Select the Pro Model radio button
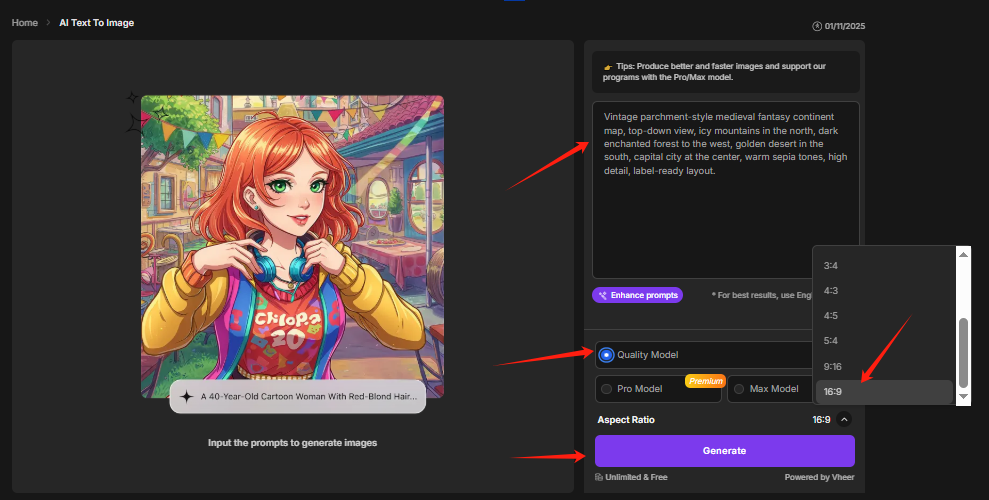 (606, 389)
